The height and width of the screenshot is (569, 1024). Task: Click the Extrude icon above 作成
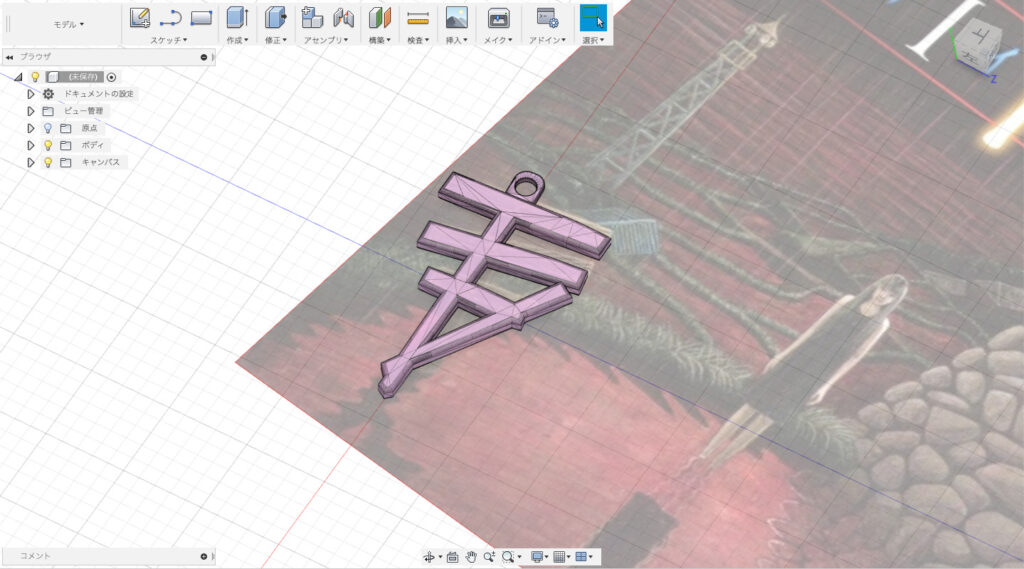[x=236, y=17]
